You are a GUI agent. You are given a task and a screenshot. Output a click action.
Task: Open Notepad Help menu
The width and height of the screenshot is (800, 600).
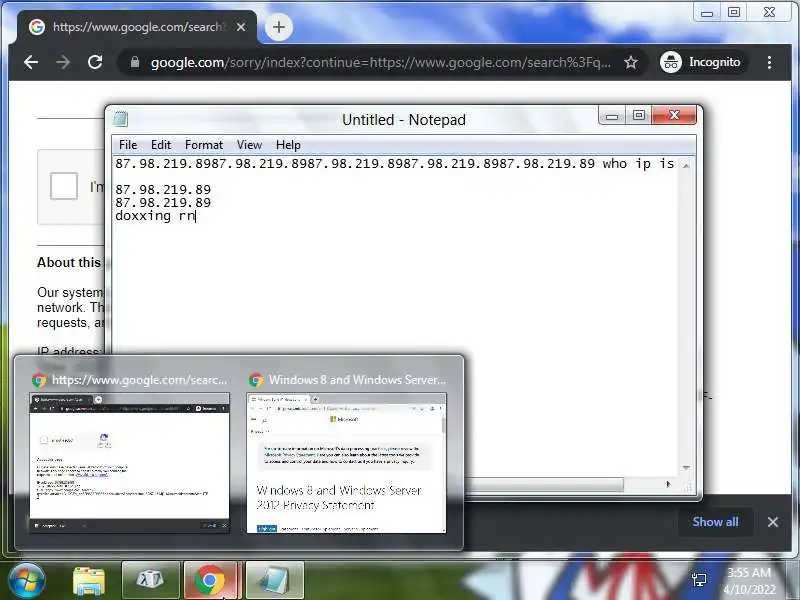point(288,145)
